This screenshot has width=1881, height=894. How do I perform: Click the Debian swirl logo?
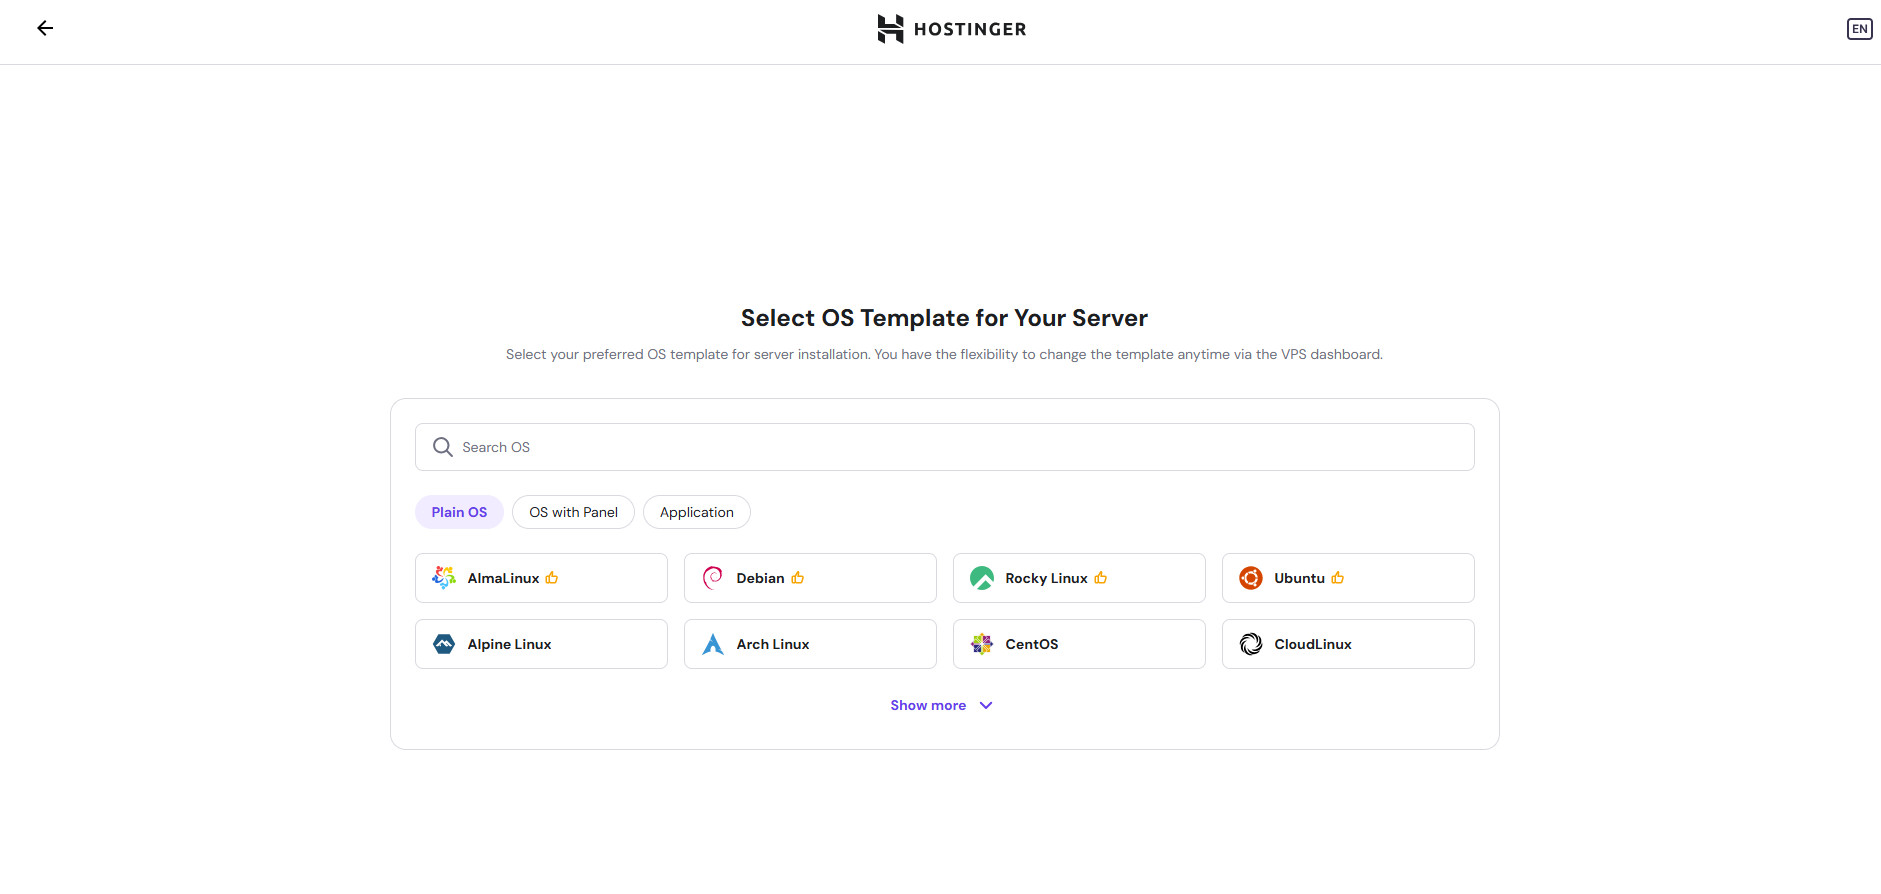713,578
